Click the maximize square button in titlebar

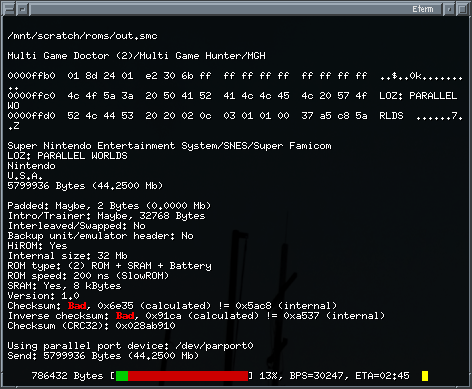point(462,9)
